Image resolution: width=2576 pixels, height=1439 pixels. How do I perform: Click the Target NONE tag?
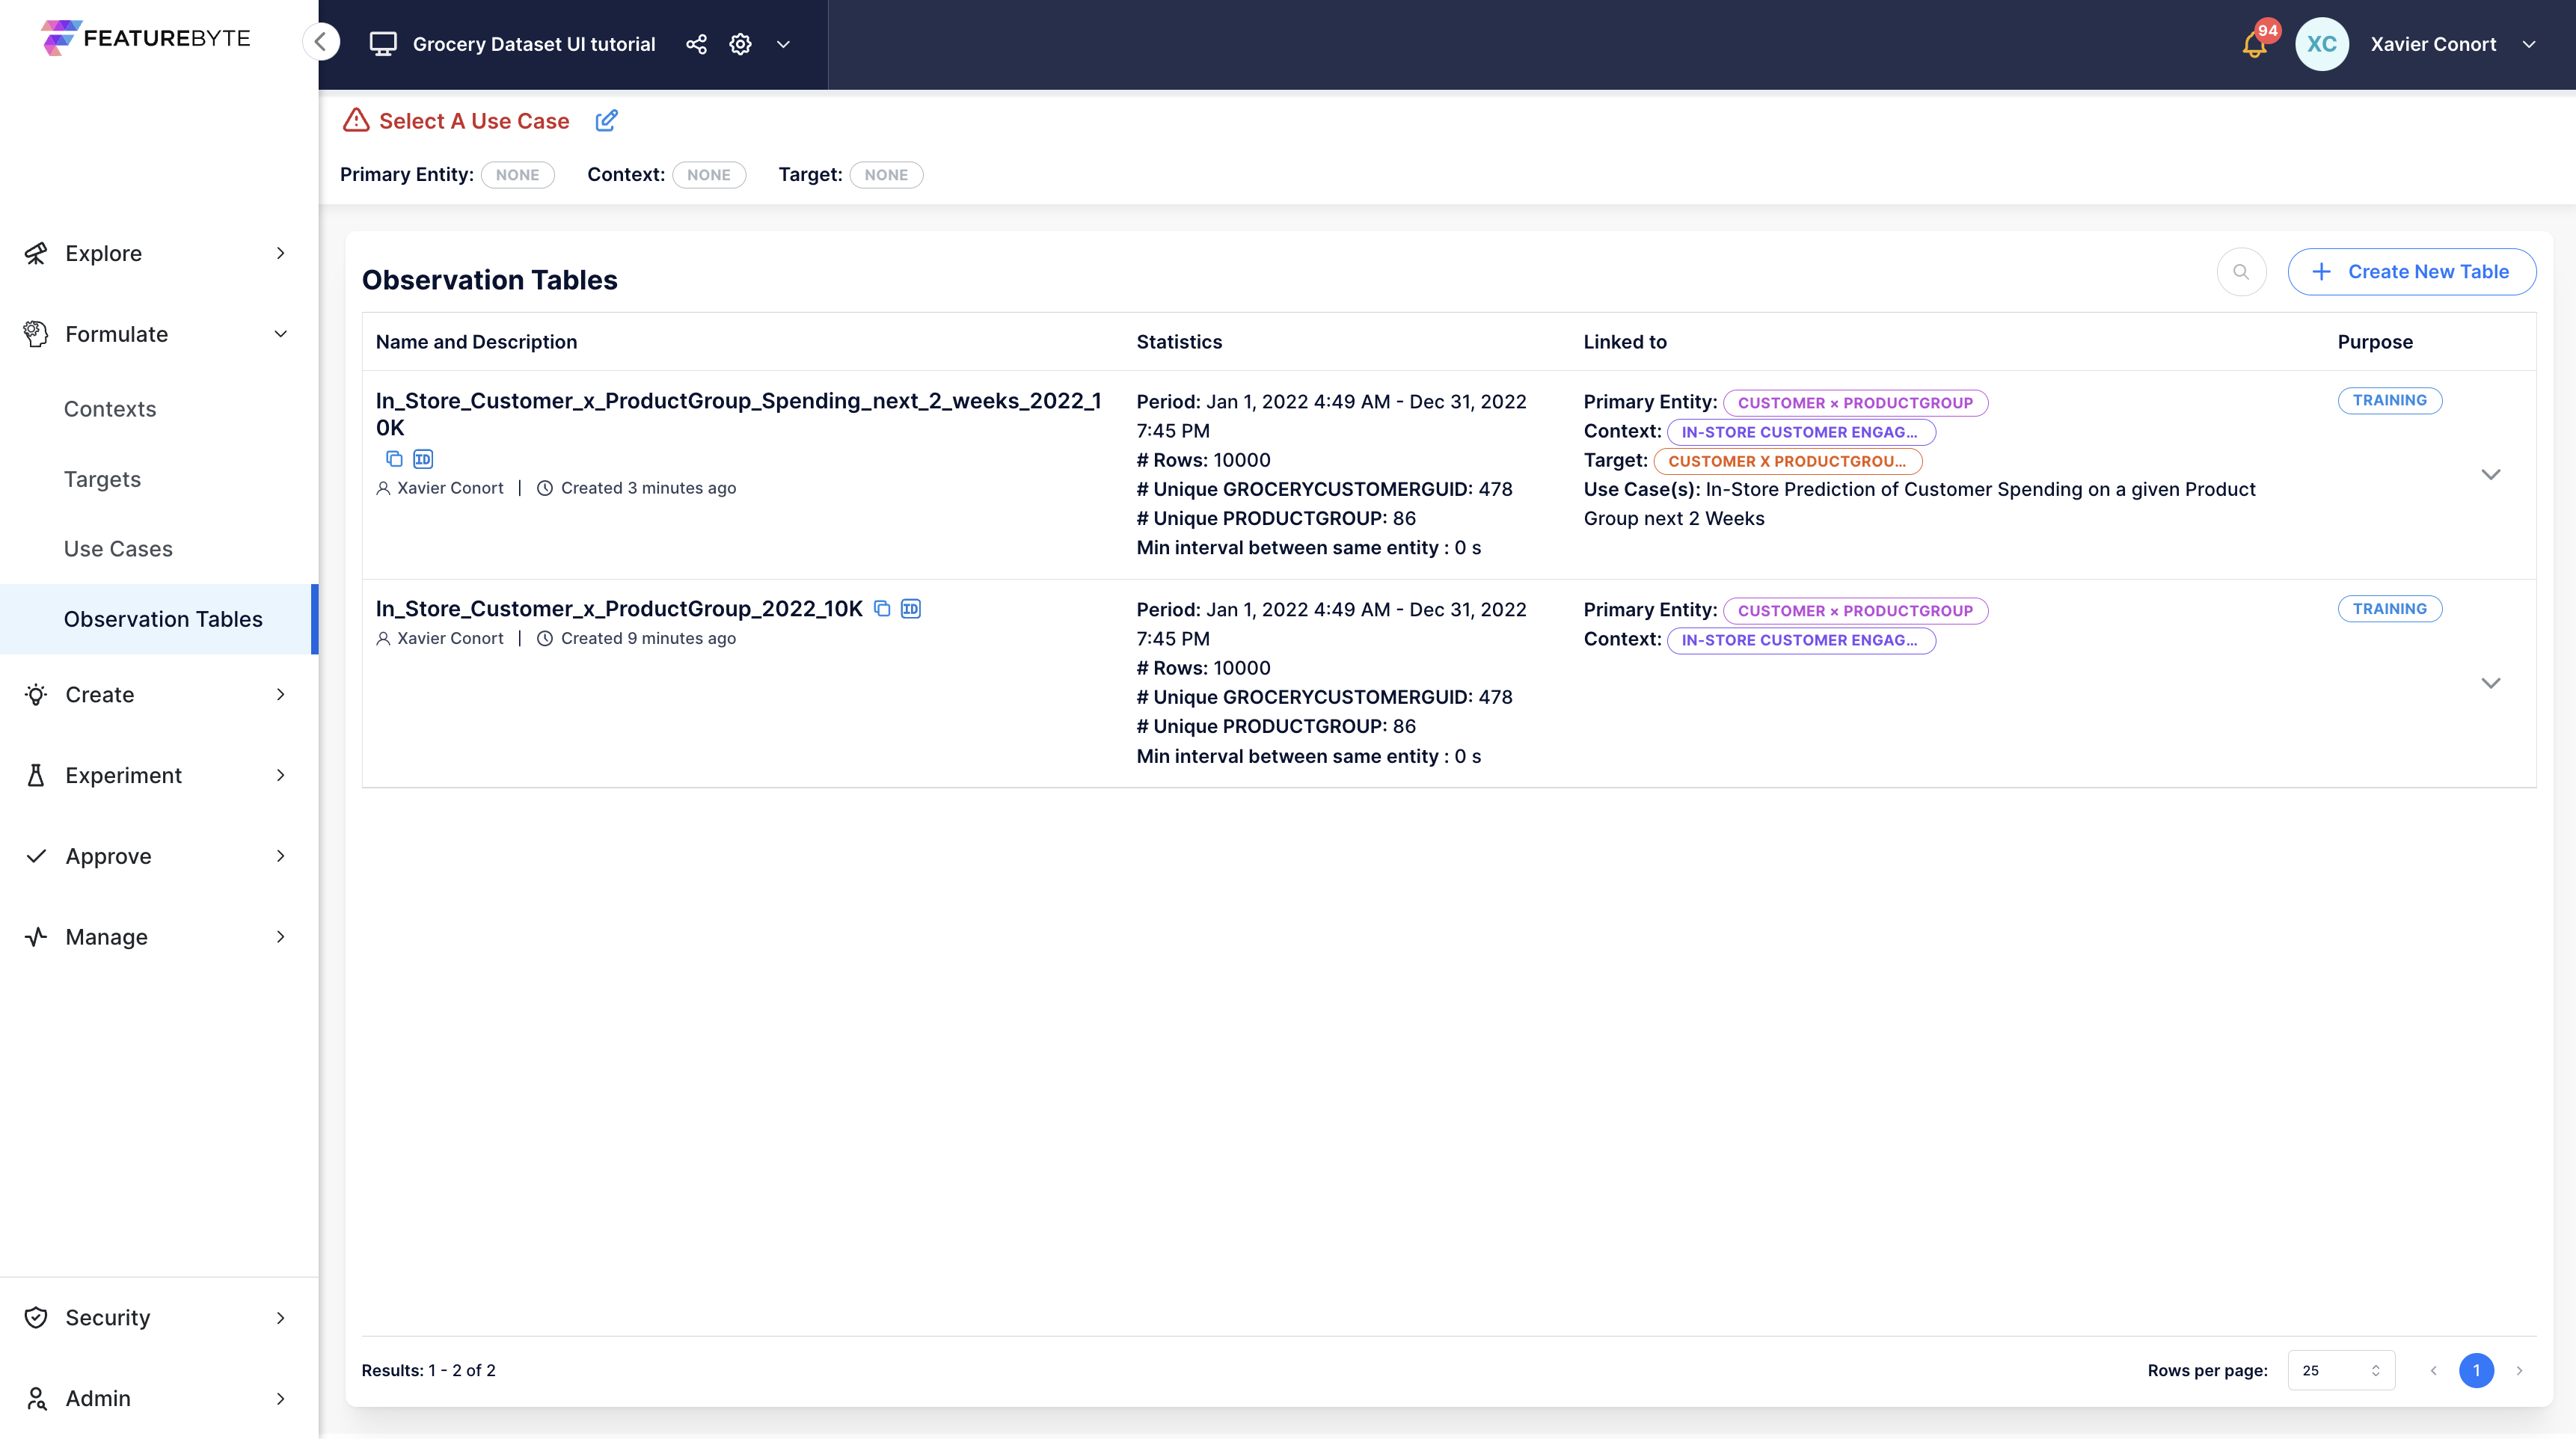[x=886, y=175]
